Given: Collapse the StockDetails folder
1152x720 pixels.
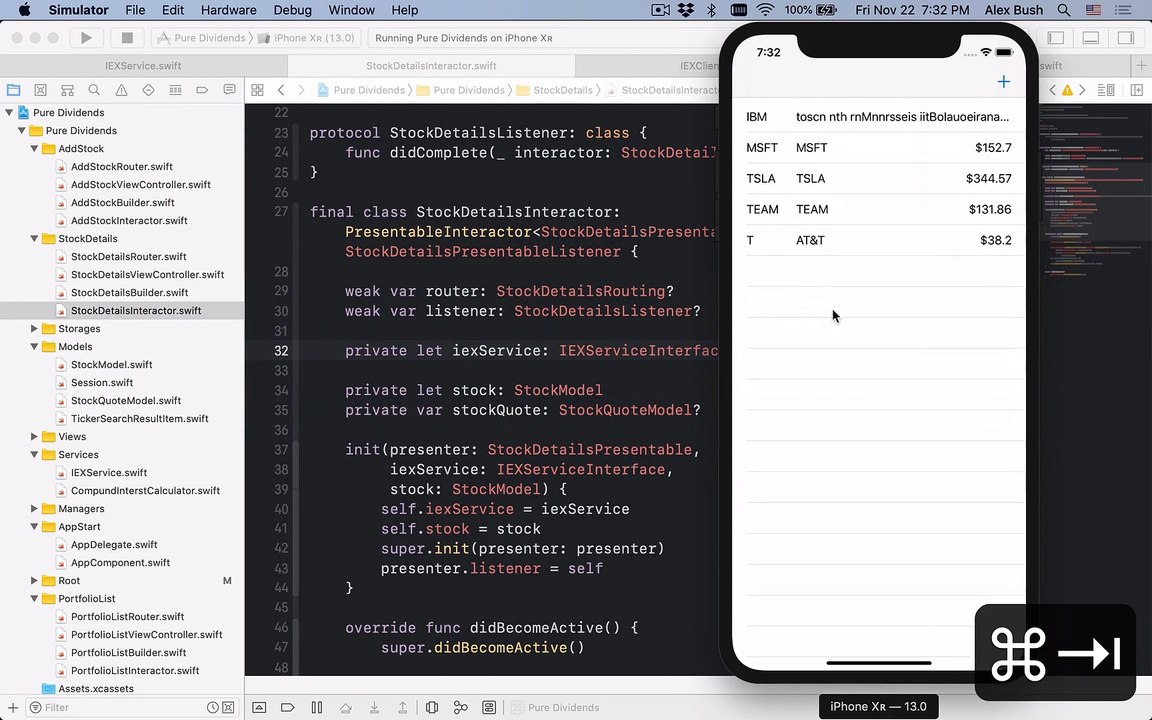Looking at the screenshot, I should (x=34, y=239).
